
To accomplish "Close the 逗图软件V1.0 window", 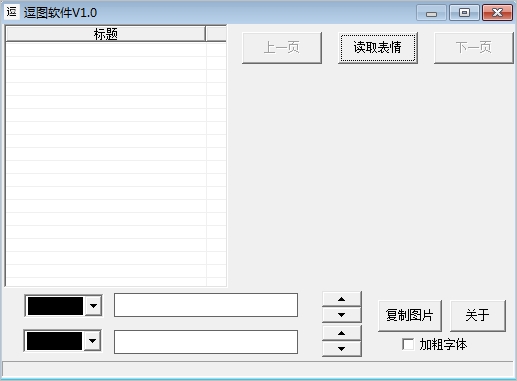I will point(497,13).
